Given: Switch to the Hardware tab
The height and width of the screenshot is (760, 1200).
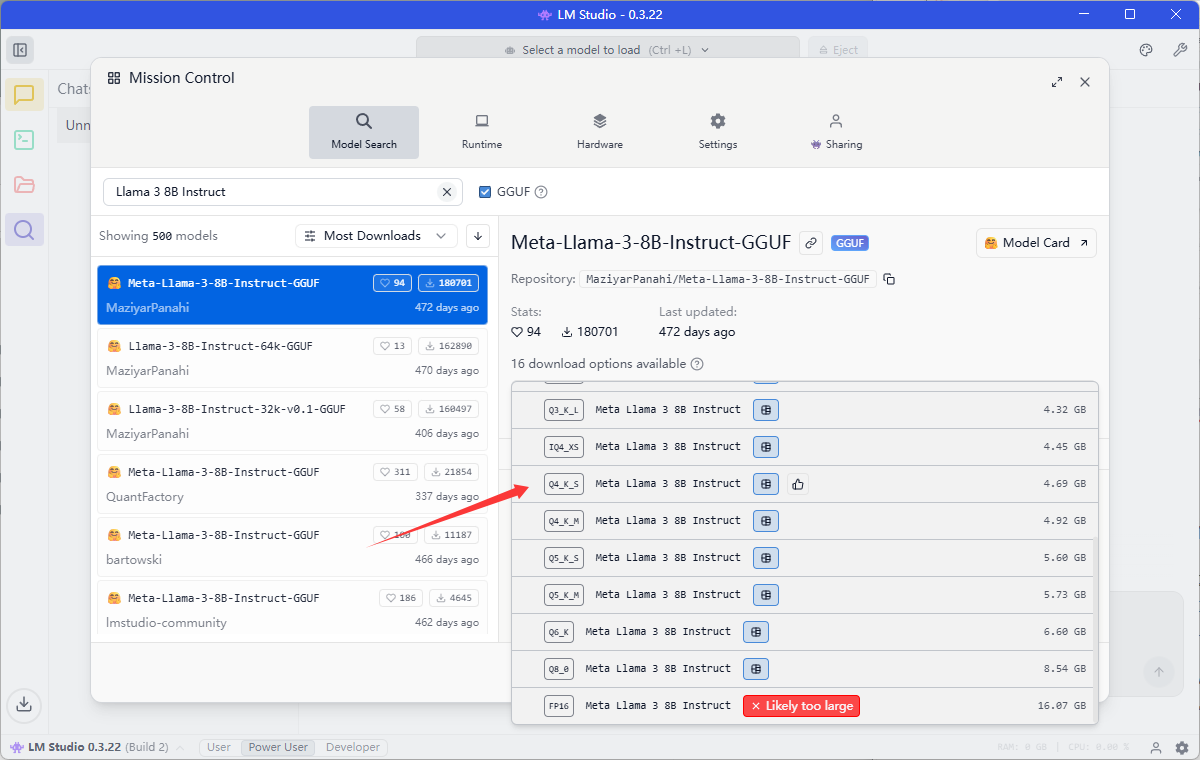Looking at the screenshot, I should [x=600, y=132].
